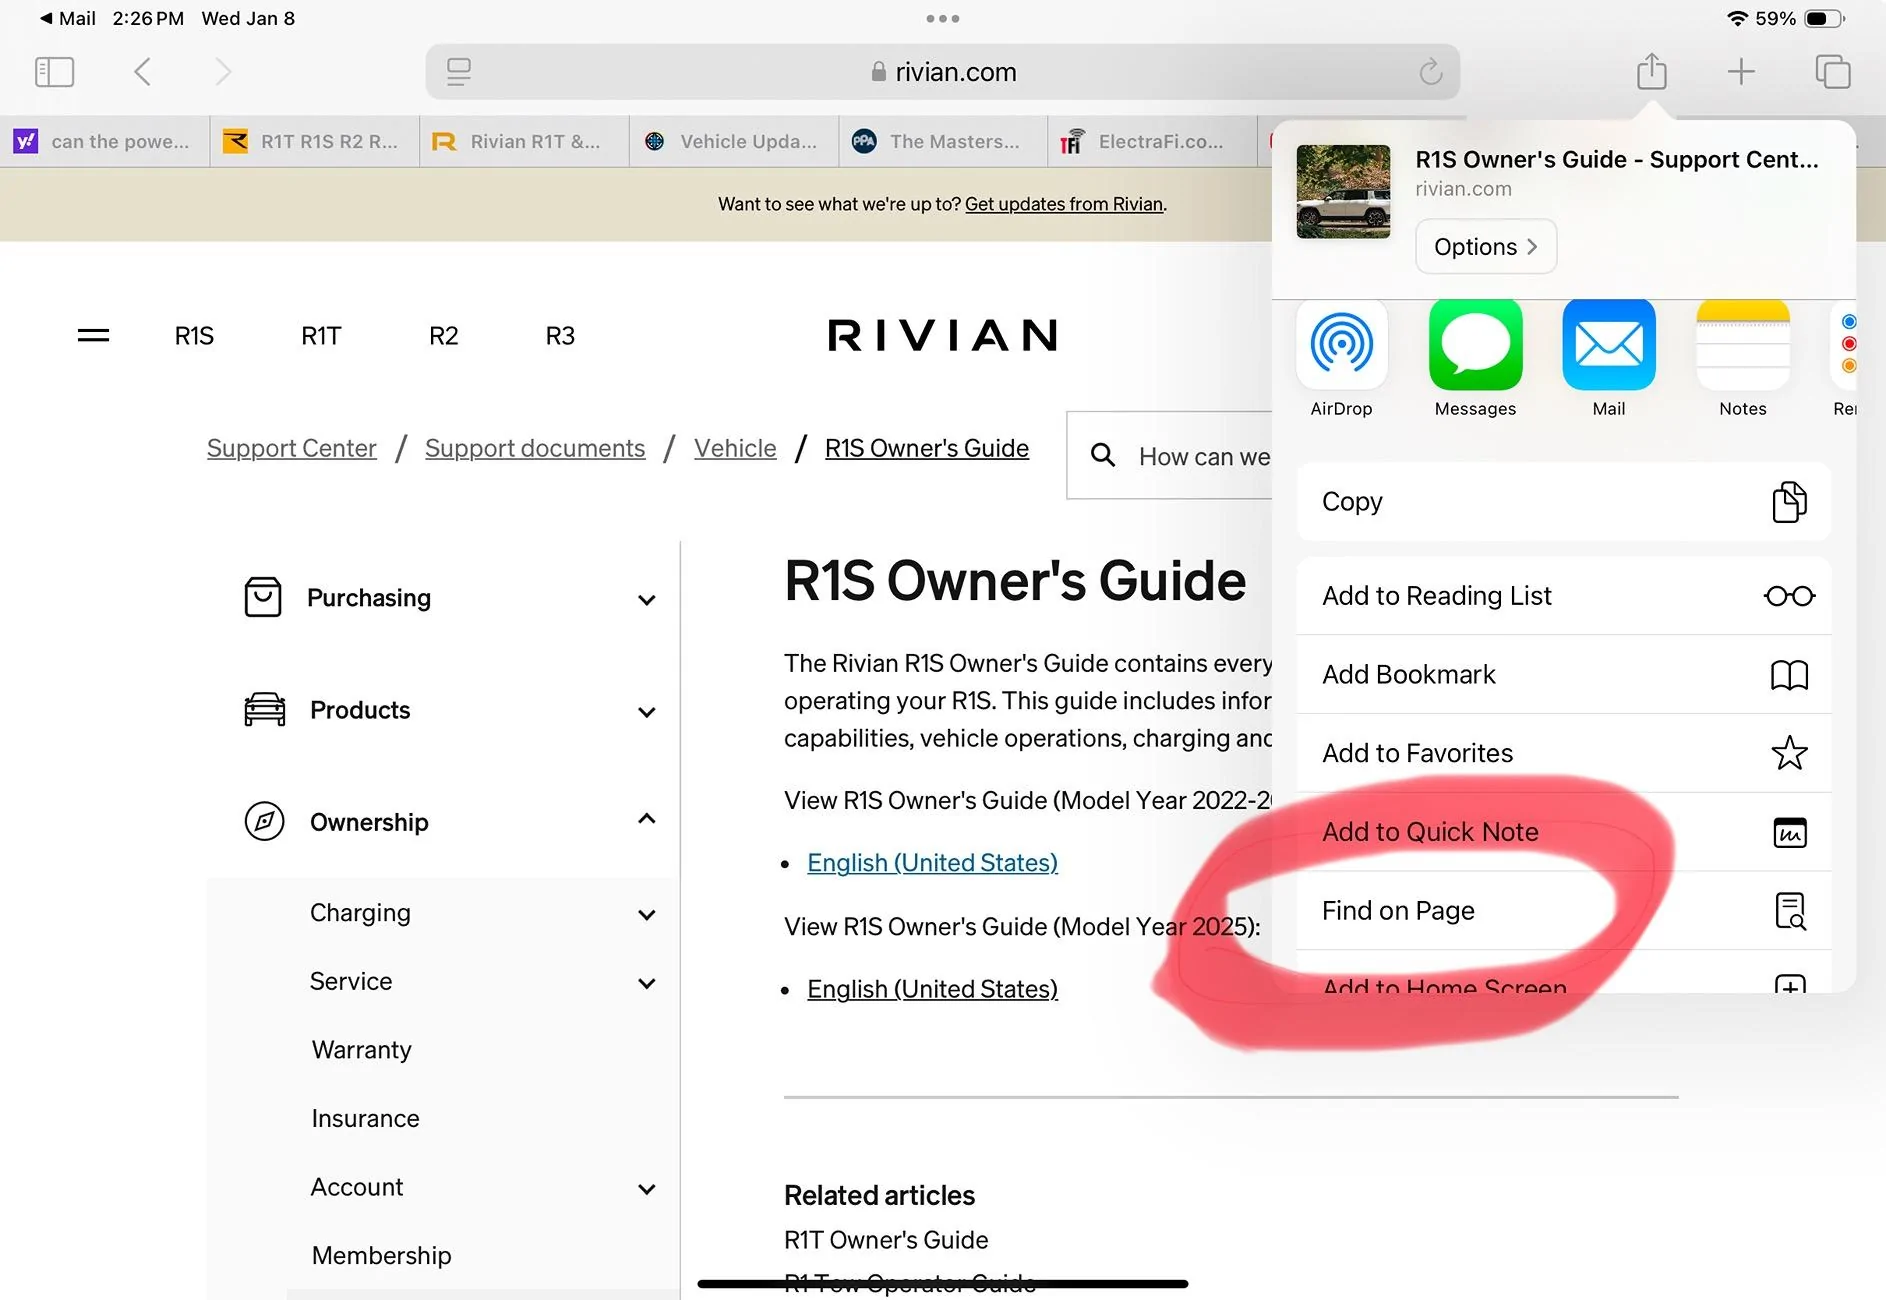Share page via AirDrop

click(1342, 359)
